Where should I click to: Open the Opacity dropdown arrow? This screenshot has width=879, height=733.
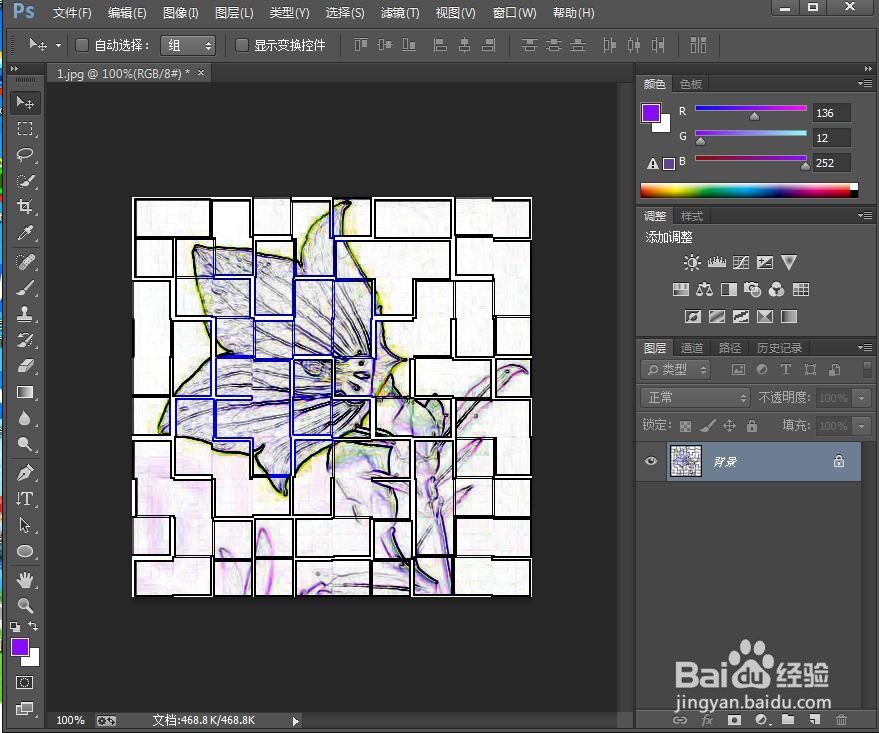tap(862, 398)
